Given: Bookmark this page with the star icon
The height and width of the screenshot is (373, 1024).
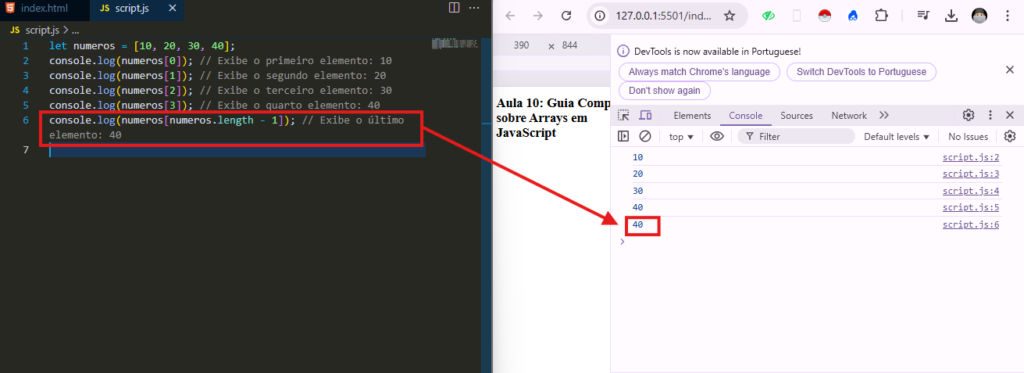Looking at the screenshot, I should click(x=729, y=16).
